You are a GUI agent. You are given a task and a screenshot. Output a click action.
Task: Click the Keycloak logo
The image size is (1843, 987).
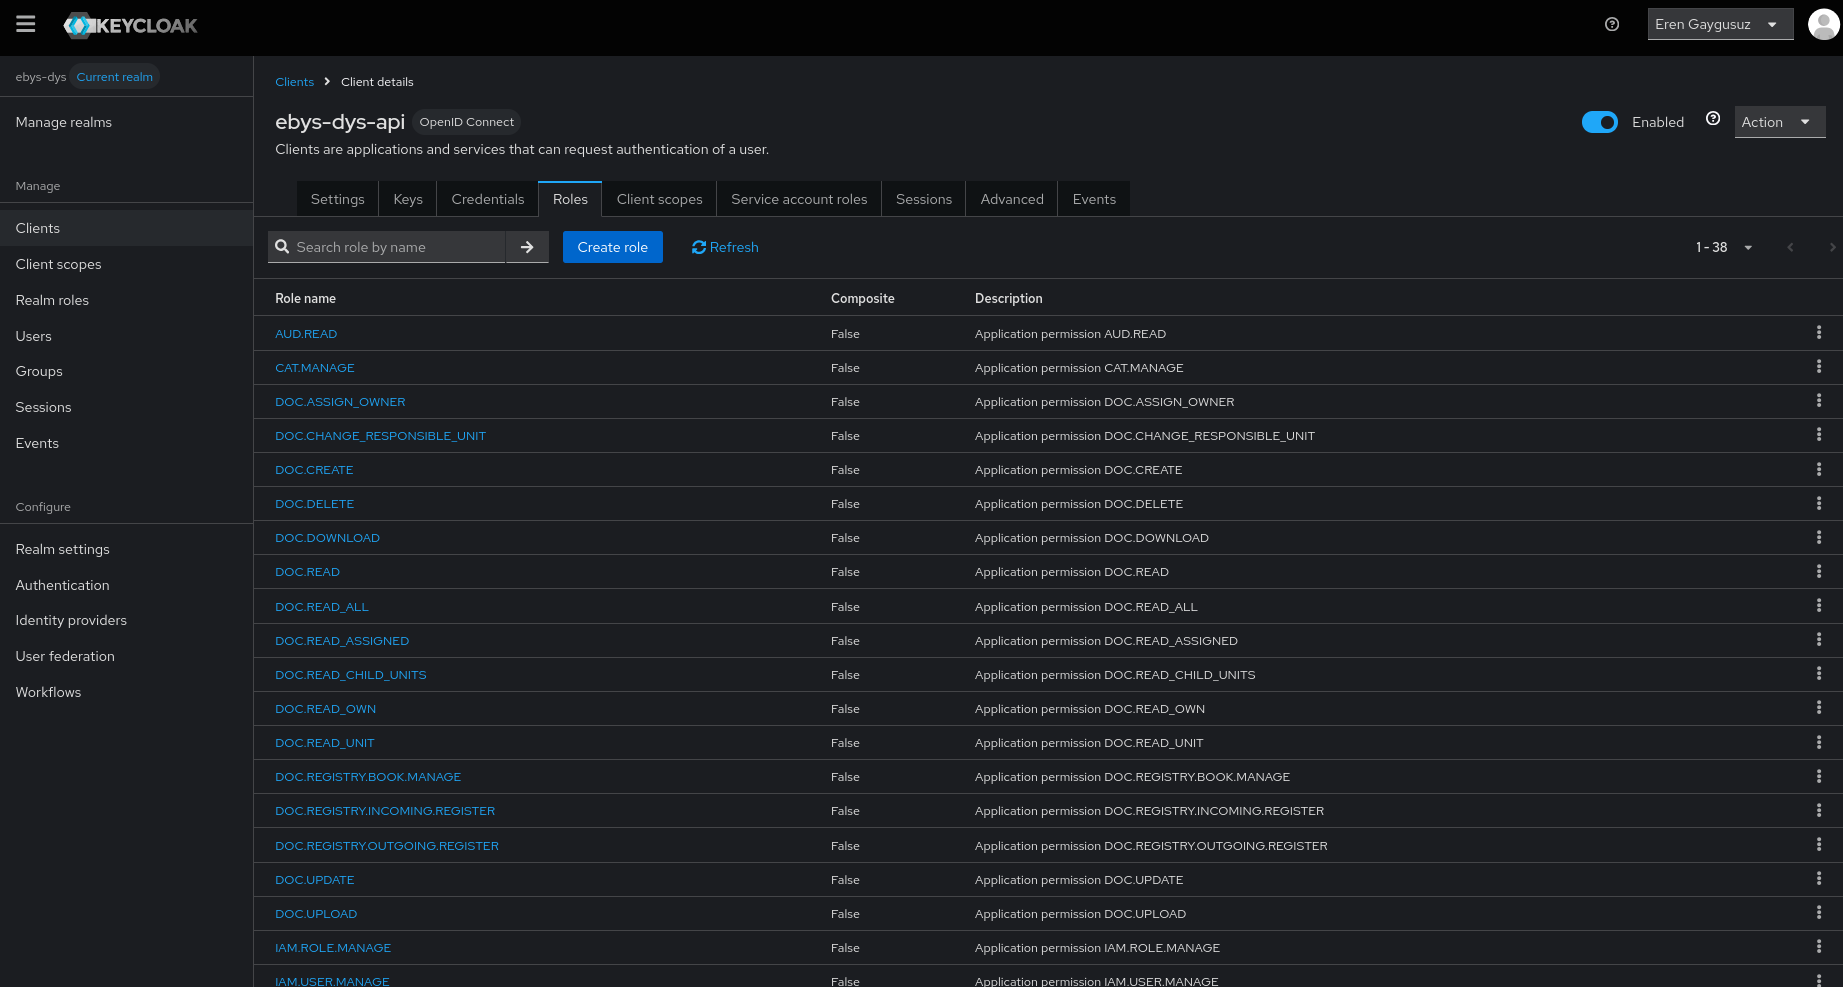pyautogui.click(x=130, y=26)
